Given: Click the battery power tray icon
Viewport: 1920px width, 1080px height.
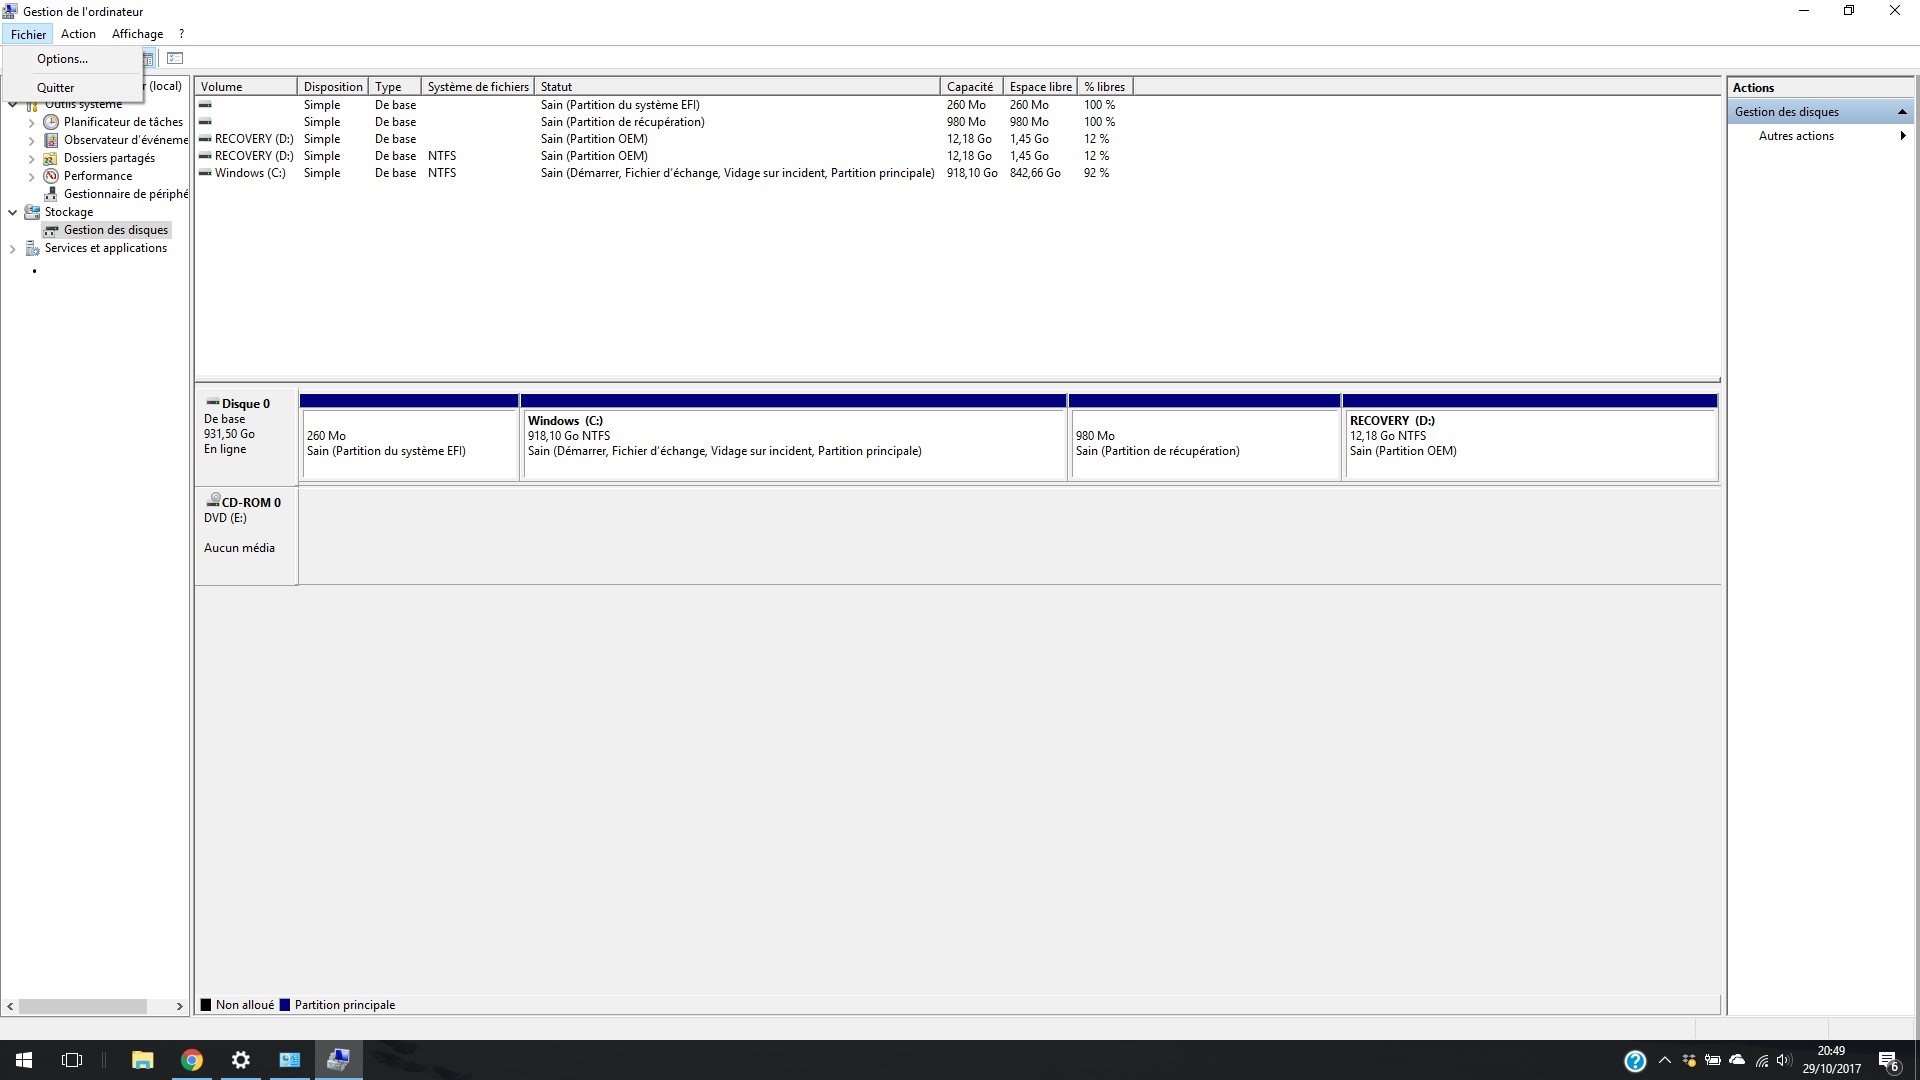Looking at the screenshot, I should pyautogui.click(x=1713, y=1060).
